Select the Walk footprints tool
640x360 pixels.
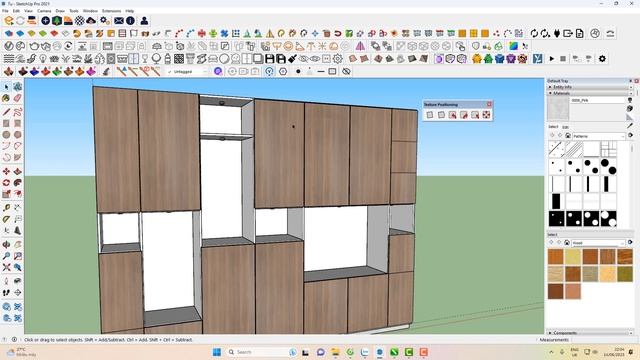click(x=6, y=293)
